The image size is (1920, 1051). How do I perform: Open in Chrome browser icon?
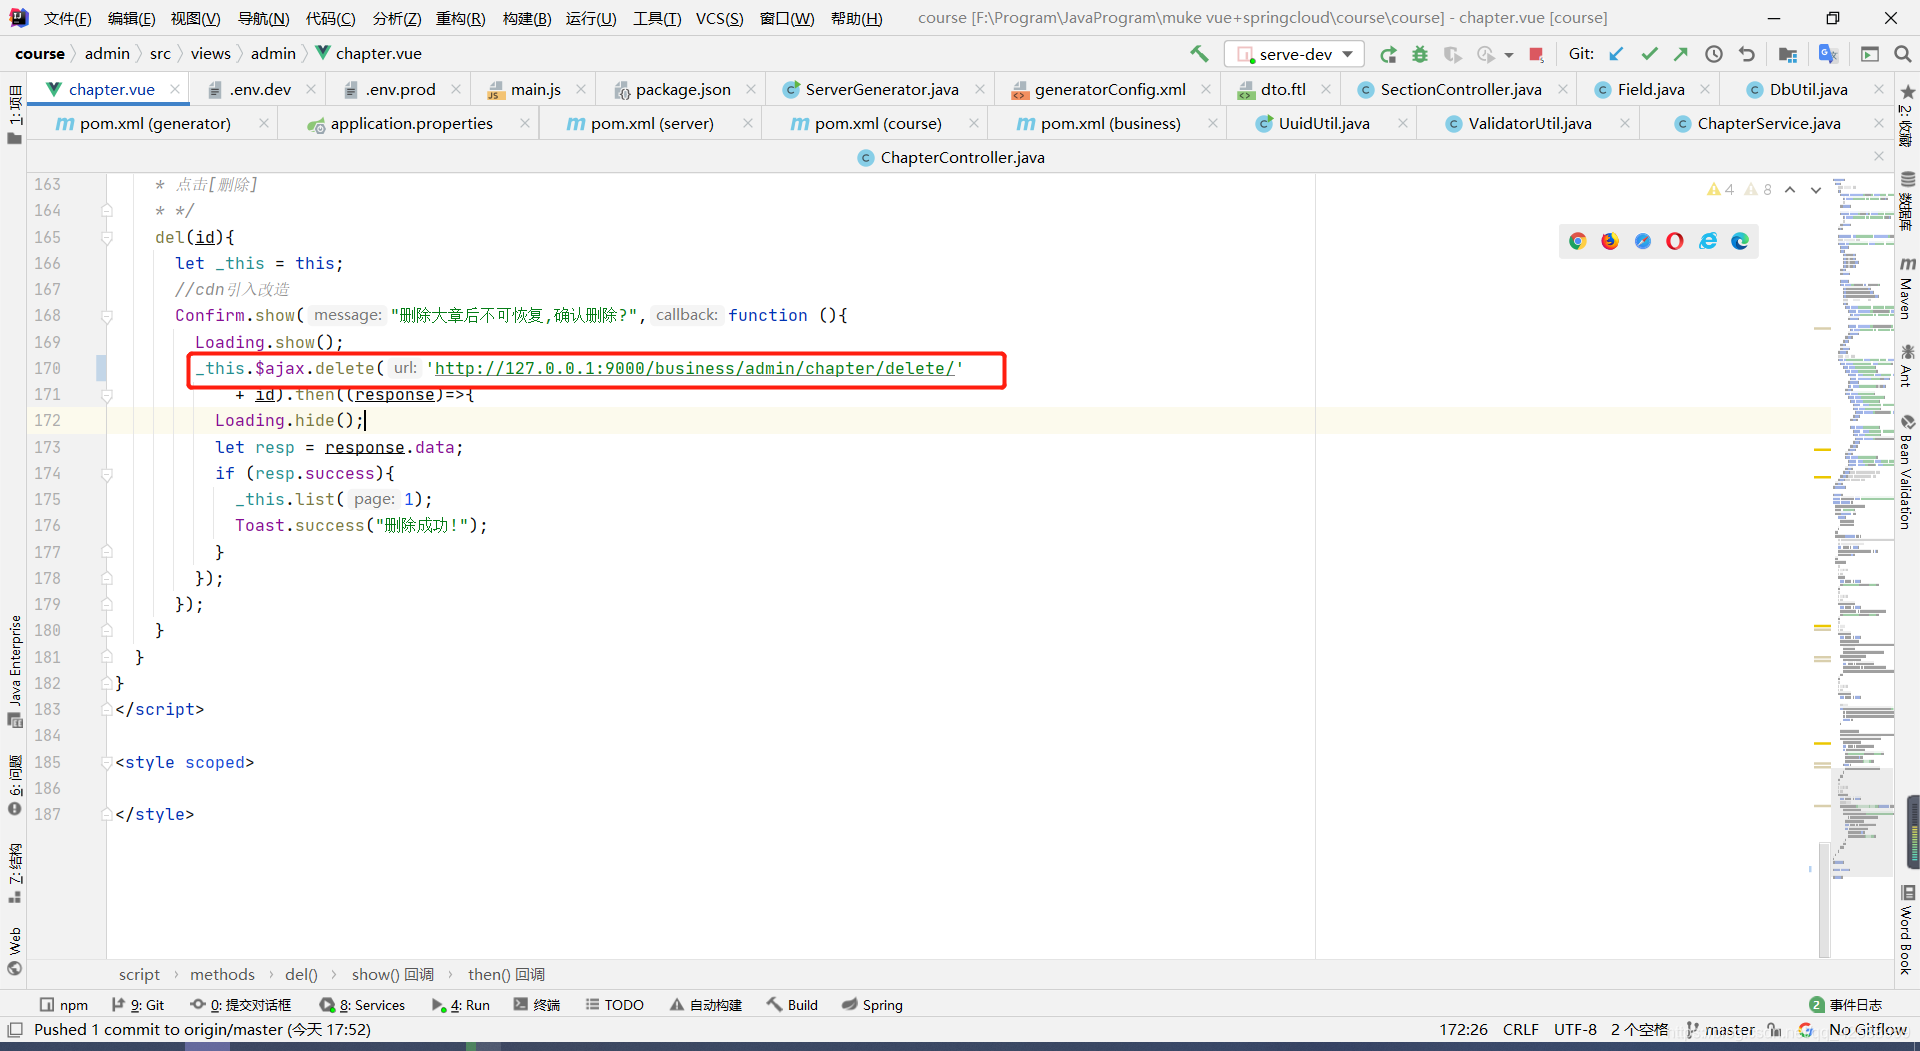(x=1577, y=241)
